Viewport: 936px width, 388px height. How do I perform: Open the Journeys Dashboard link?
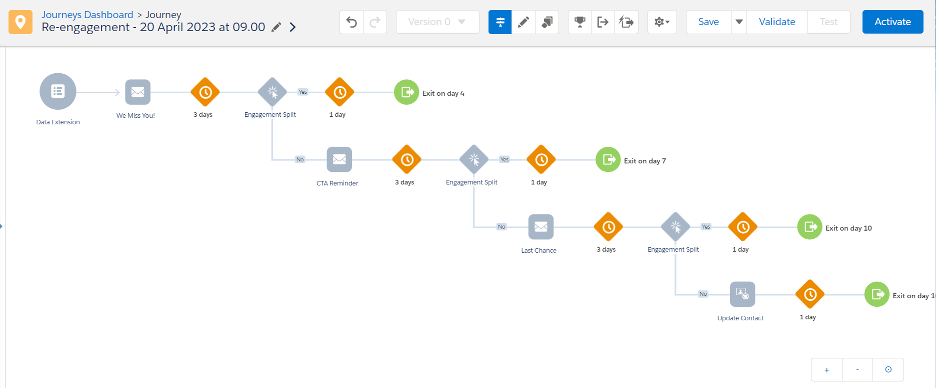[87, 15]
